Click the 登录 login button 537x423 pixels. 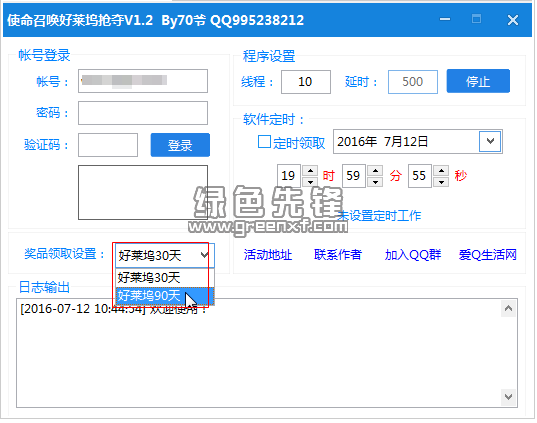(180, 145)
